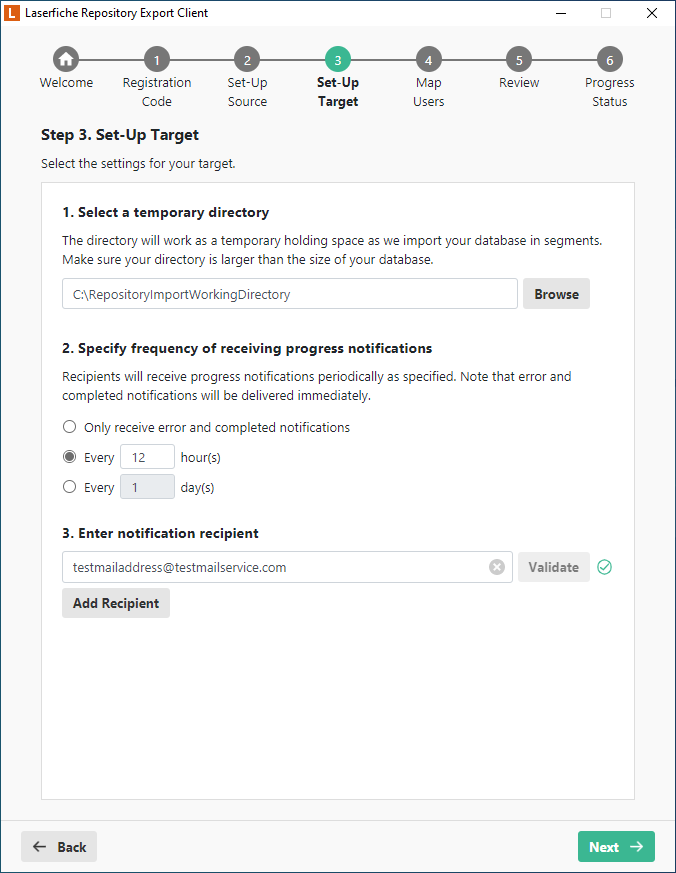Click the temporary directory path field
The width and height of the screenshot is (676, 873).
[289, 293]
